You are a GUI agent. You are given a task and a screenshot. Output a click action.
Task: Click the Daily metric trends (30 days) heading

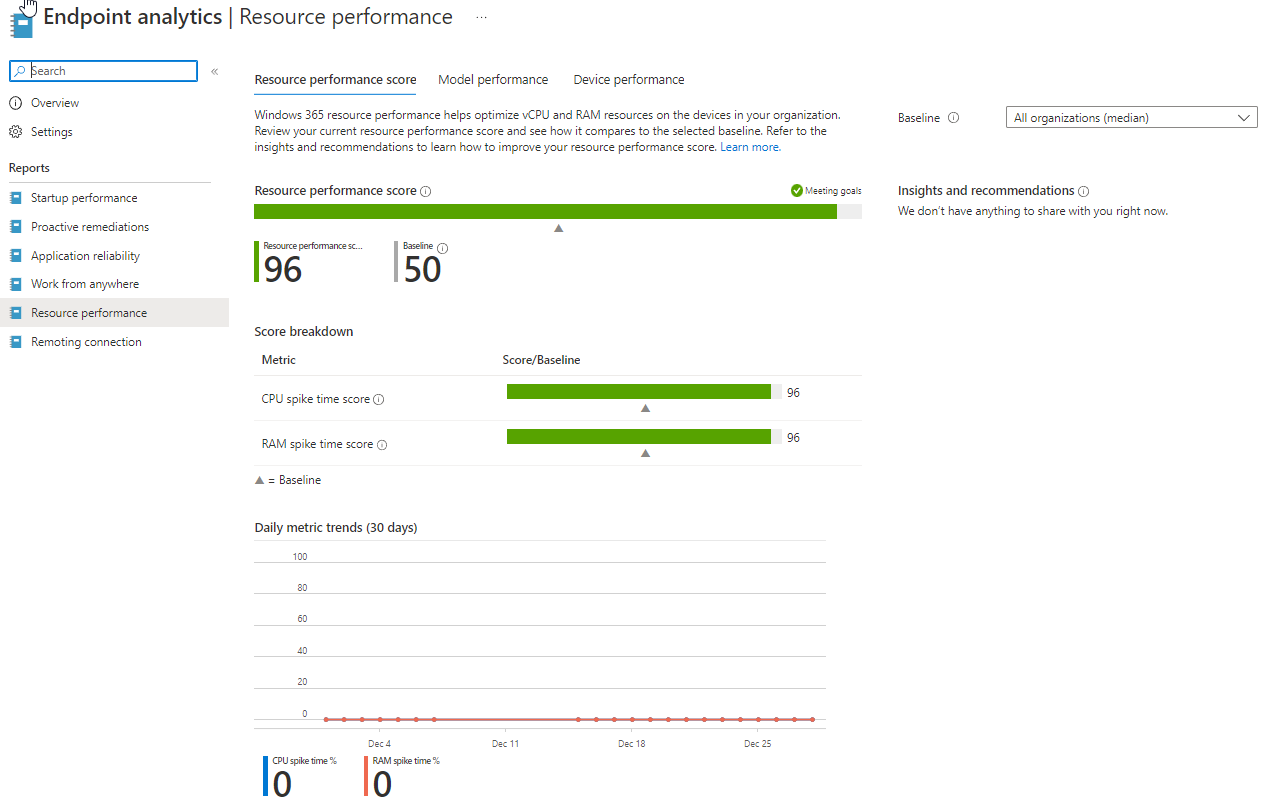click(336, 527)
